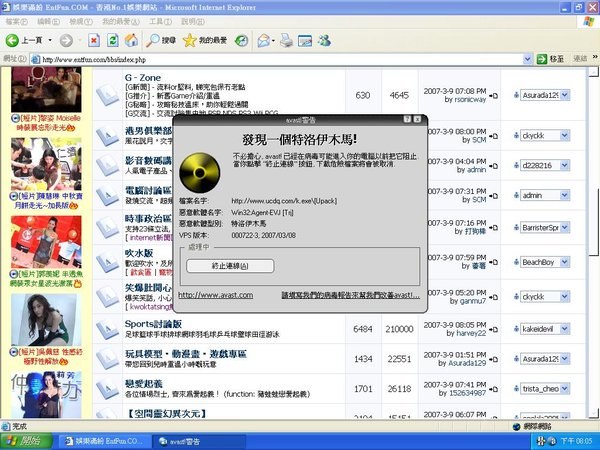Screen dimensions: 600x450
Task: Open the address bar dropdown arrow
Action: click(x=527, y=59)
